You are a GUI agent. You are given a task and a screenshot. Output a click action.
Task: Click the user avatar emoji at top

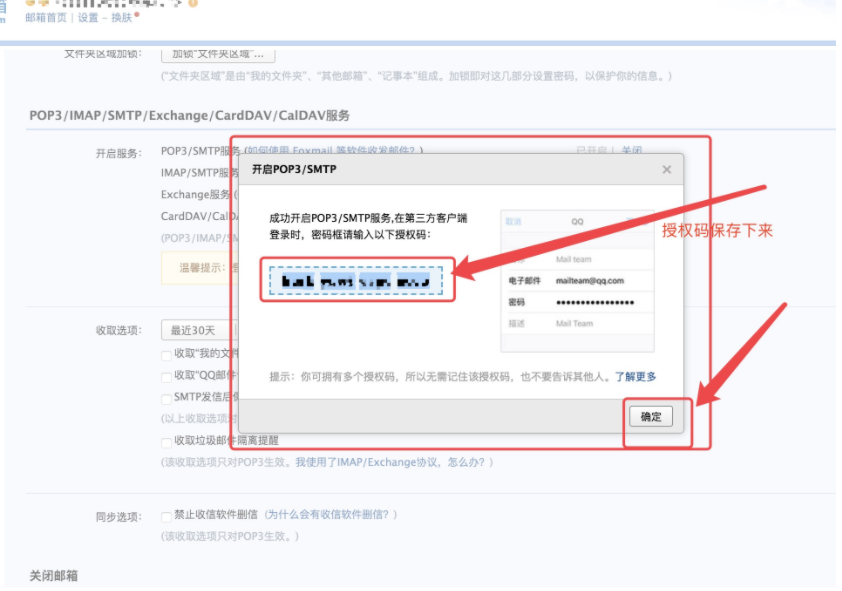click(x=30, y=3)
